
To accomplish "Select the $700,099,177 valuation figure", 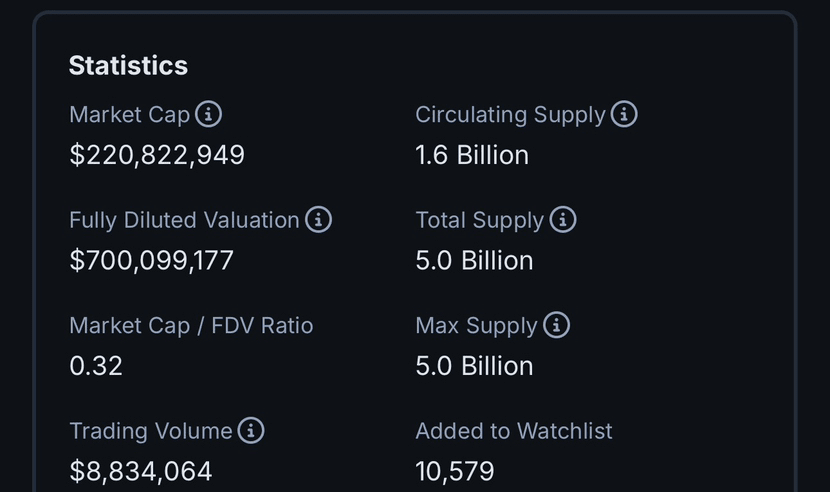I will point(151,260).
